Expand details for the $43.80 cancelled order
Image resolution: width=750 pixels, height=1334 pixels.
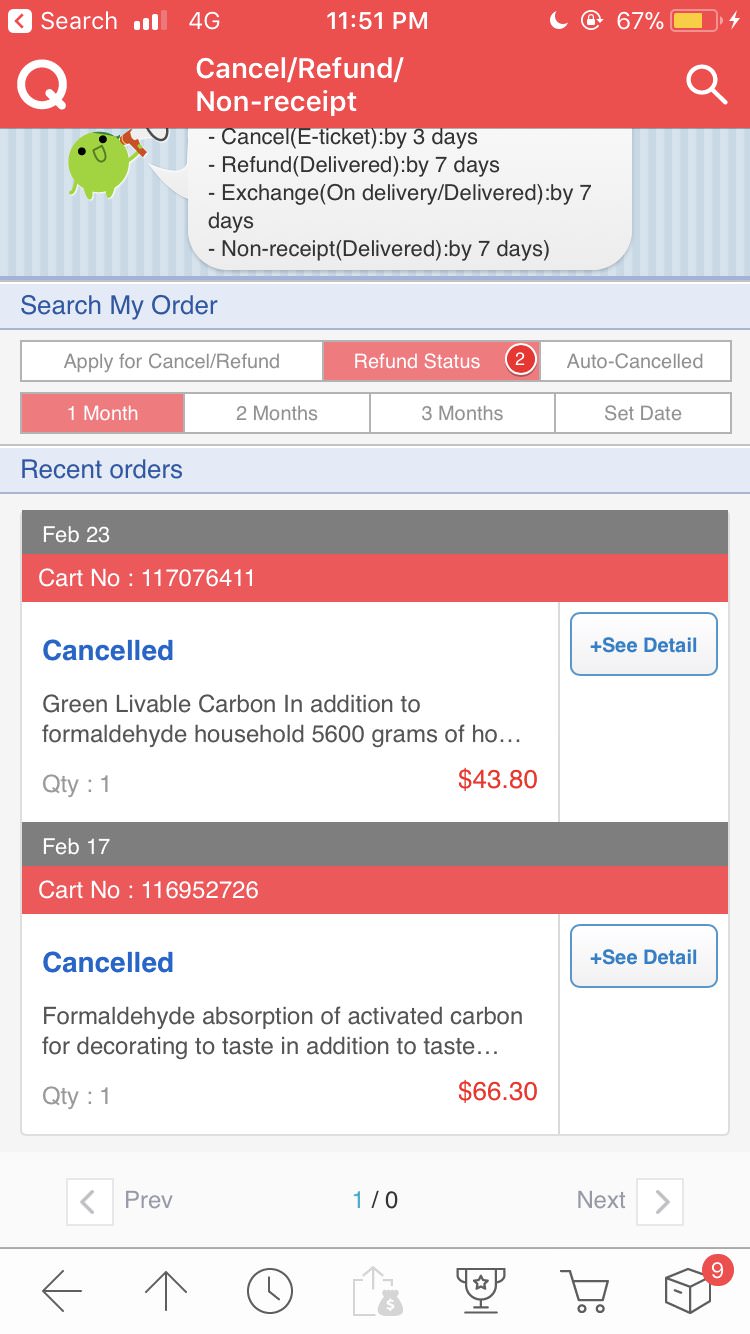tap(643, 645)
